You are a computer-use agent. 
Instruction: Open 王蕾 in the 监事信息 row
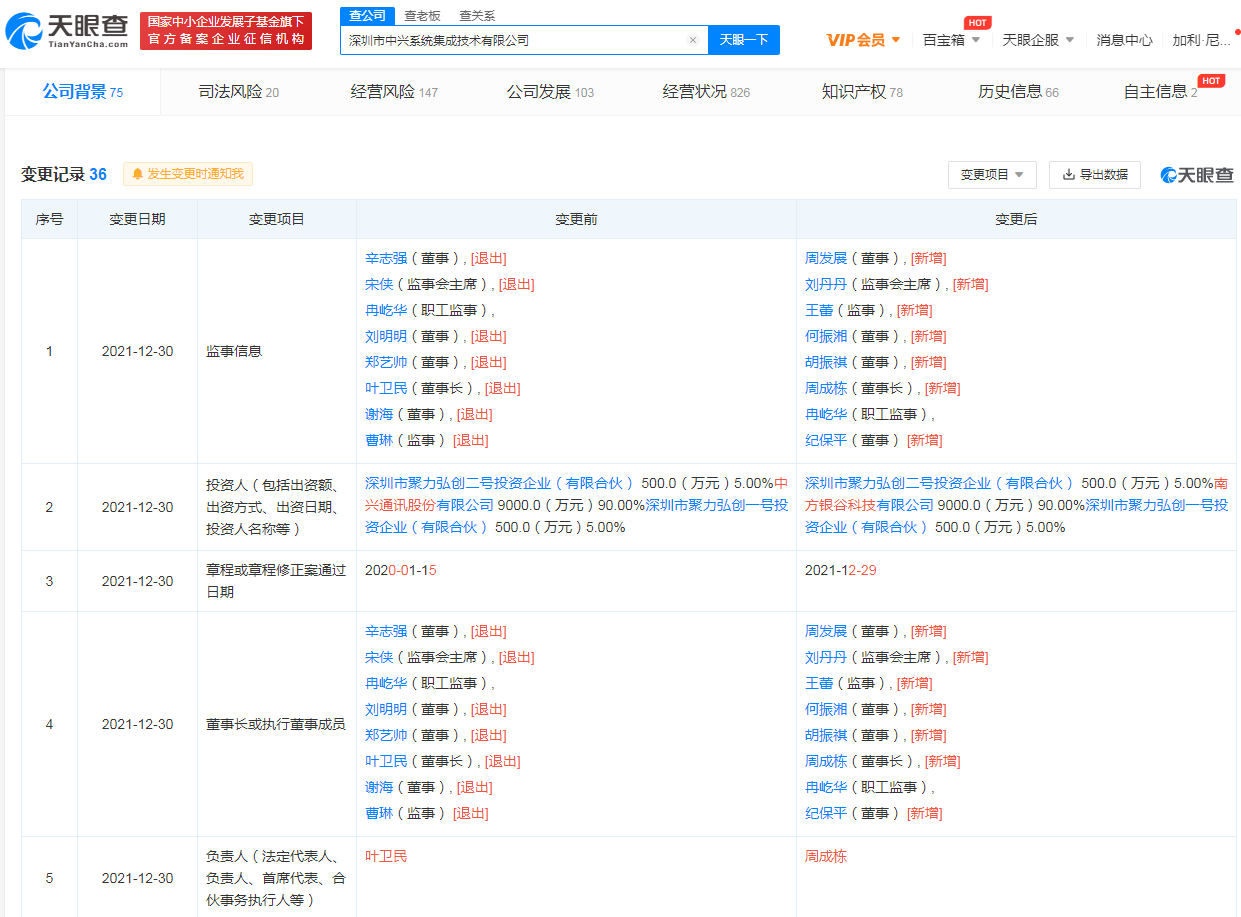click(x=819, y=310)
